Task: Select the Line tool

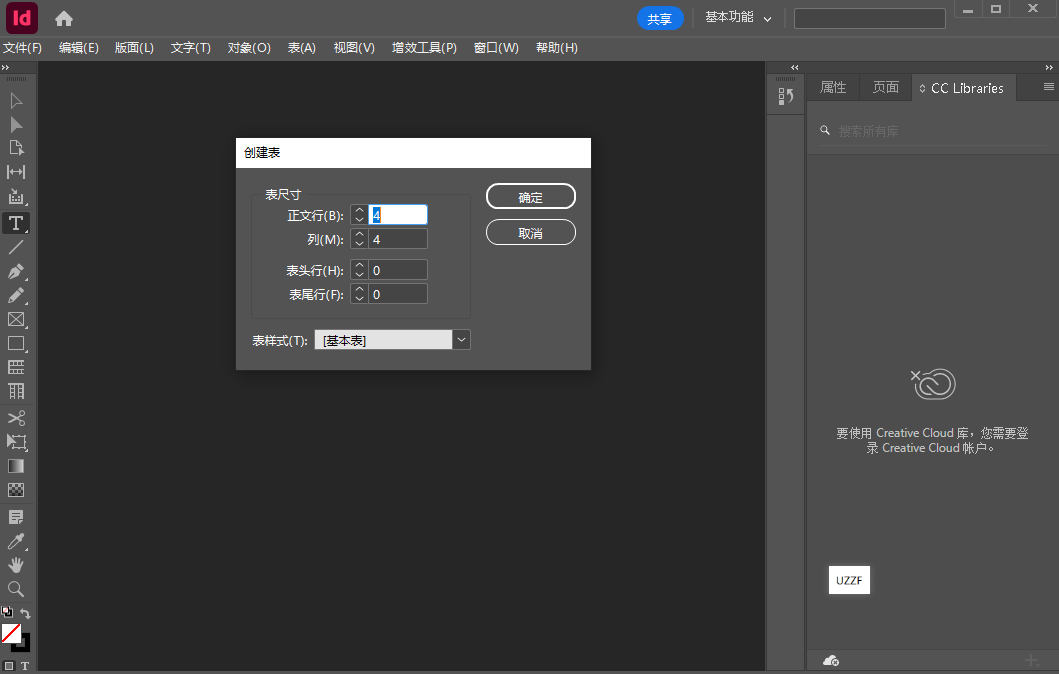Action: click(16, 247)
